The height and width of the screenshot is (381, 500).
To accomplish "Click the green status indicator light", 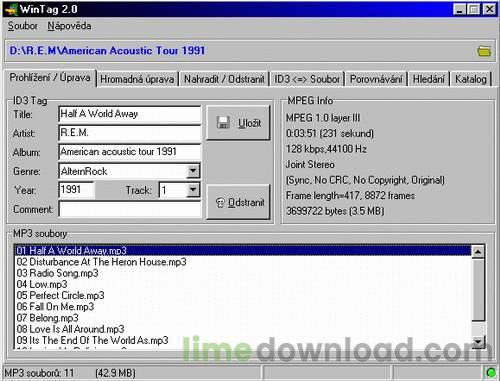I will (491, 372).
